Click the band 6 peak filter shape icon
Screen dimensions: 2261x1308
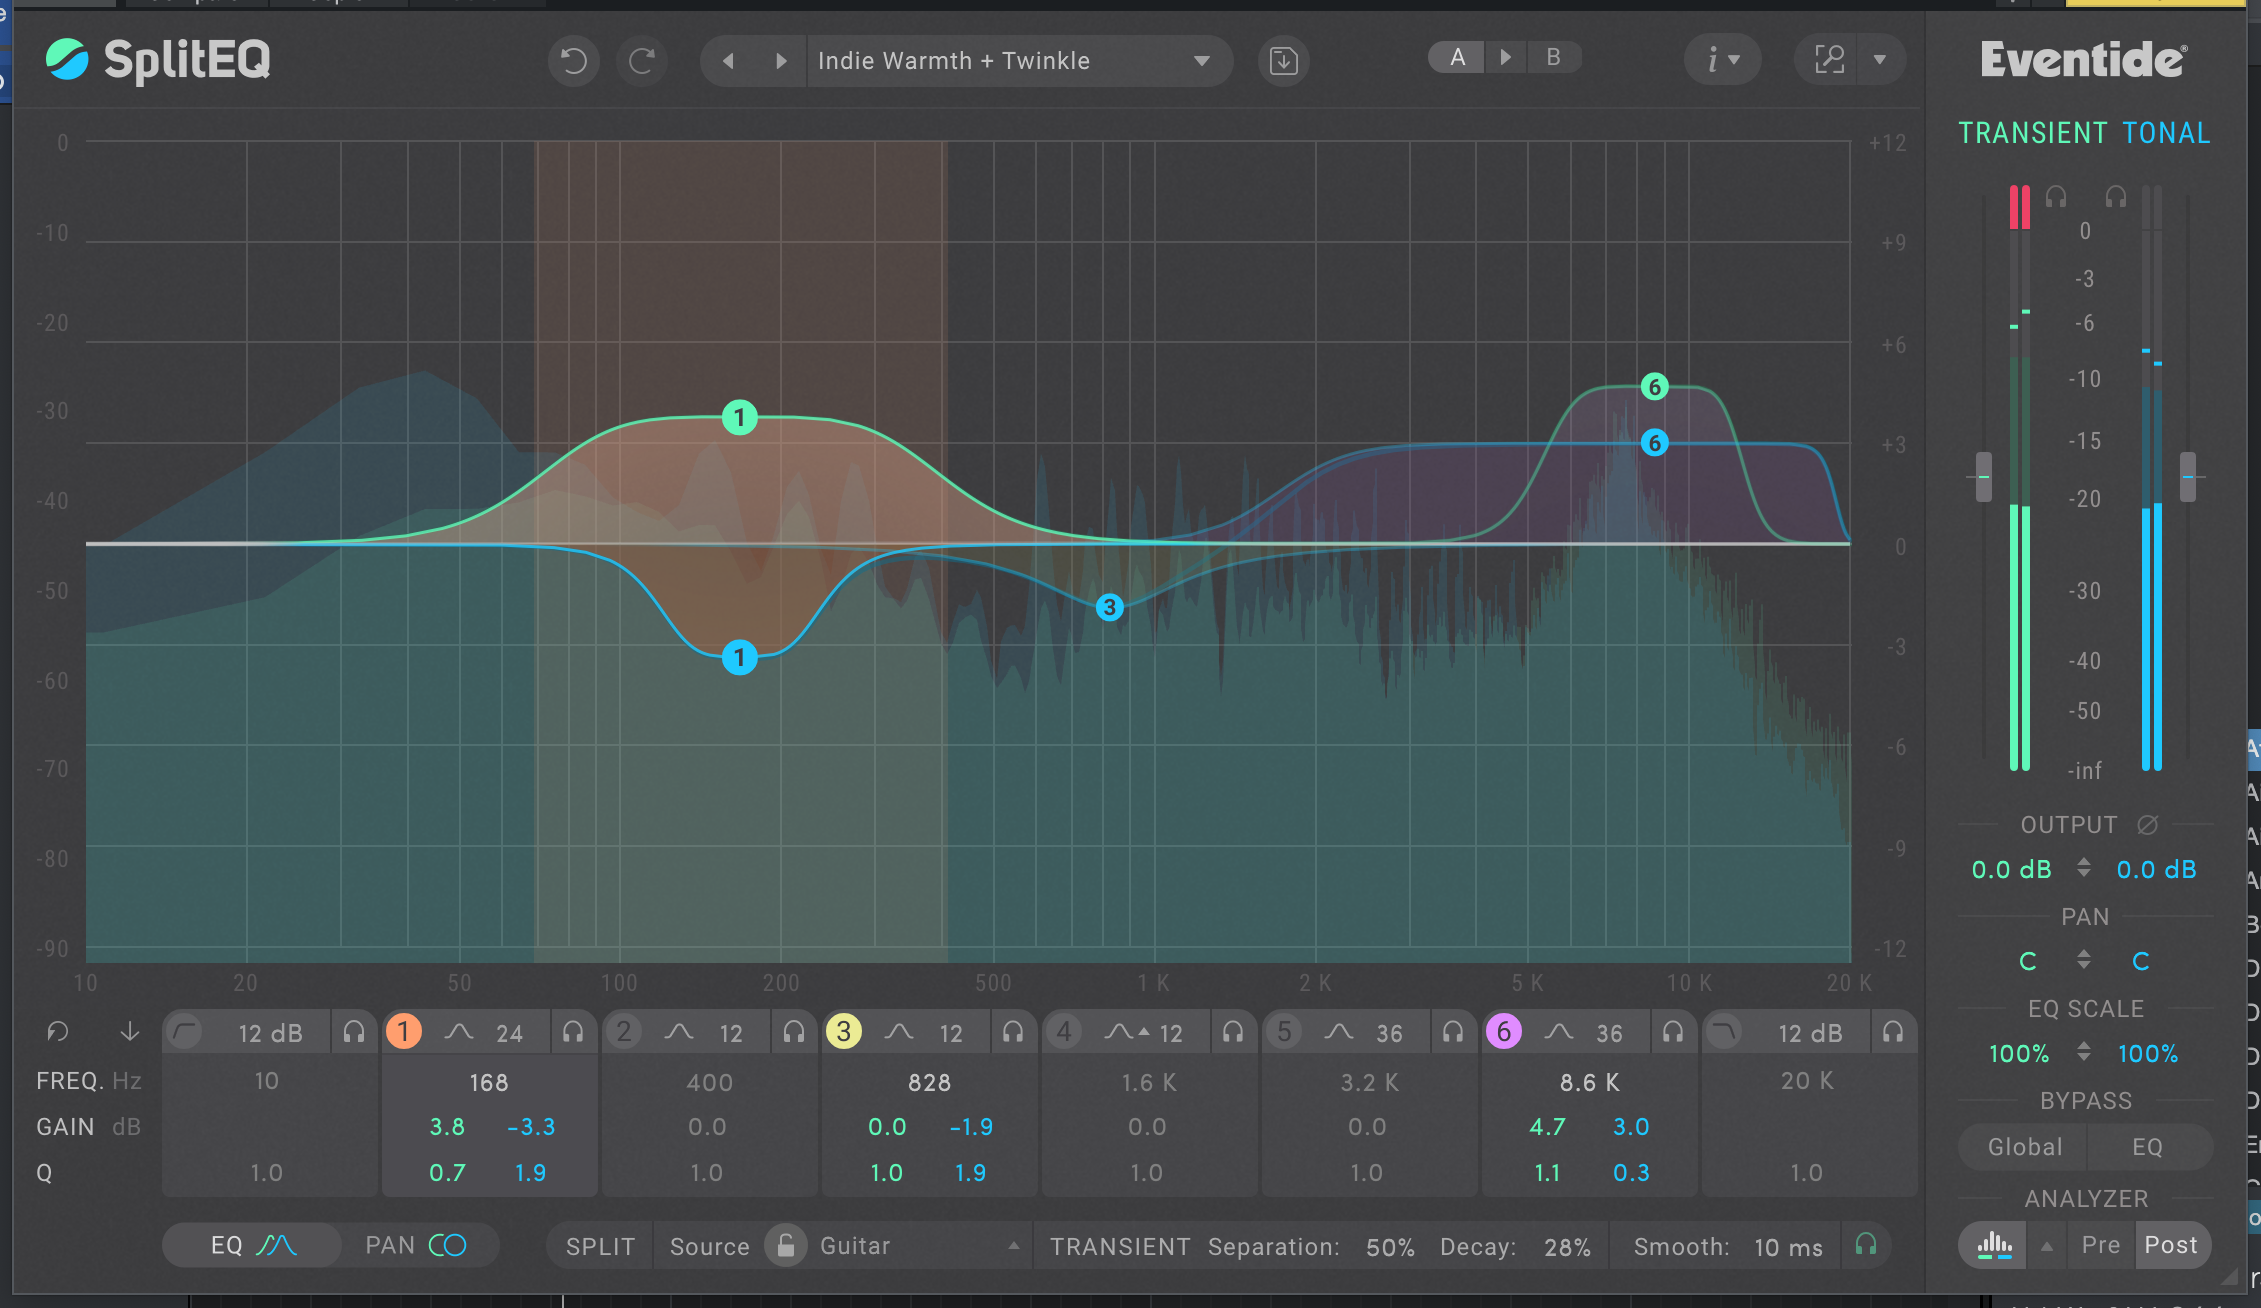[1559, 1032]
